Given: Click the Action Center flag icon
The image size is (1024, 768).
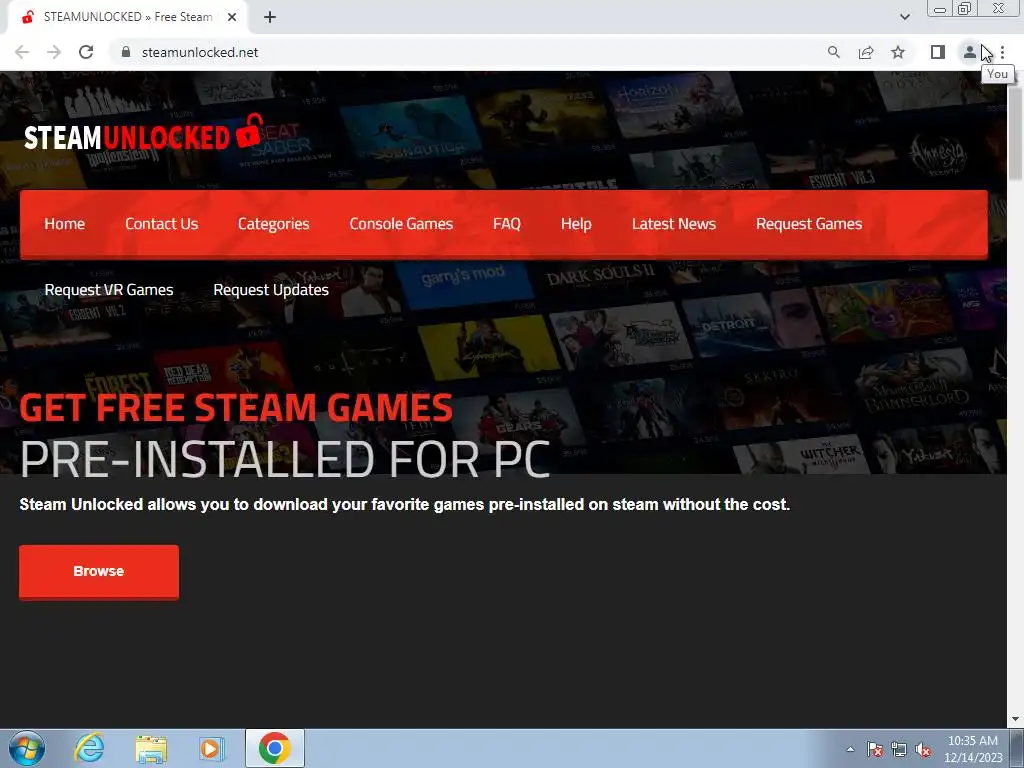Looking at the screenshot, I should (875, 749).
